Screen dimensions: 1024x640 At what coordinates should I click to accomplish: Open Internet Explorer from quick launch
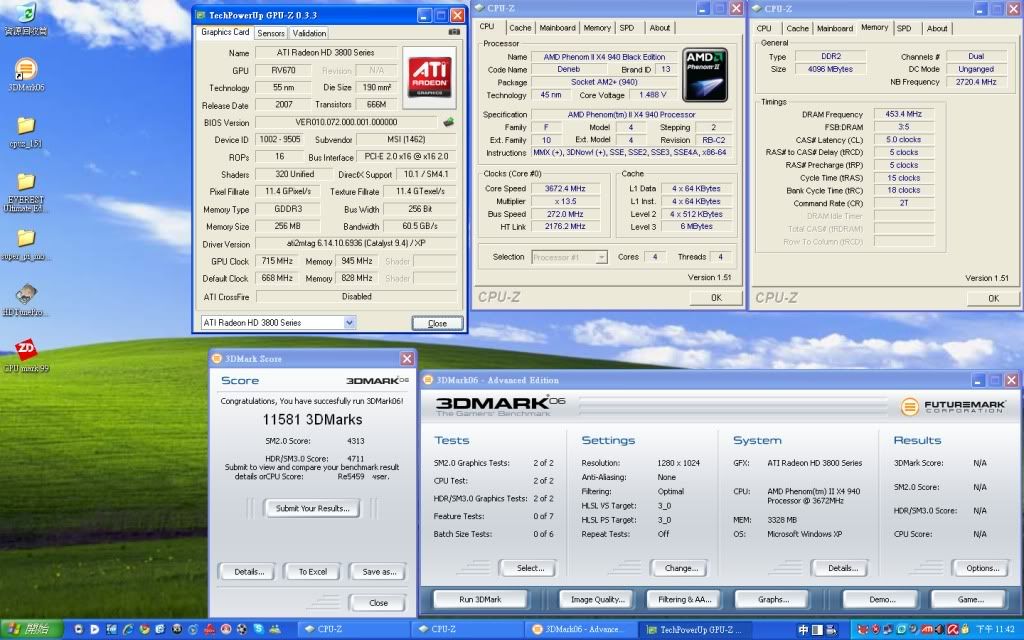[x=127, y=629]
